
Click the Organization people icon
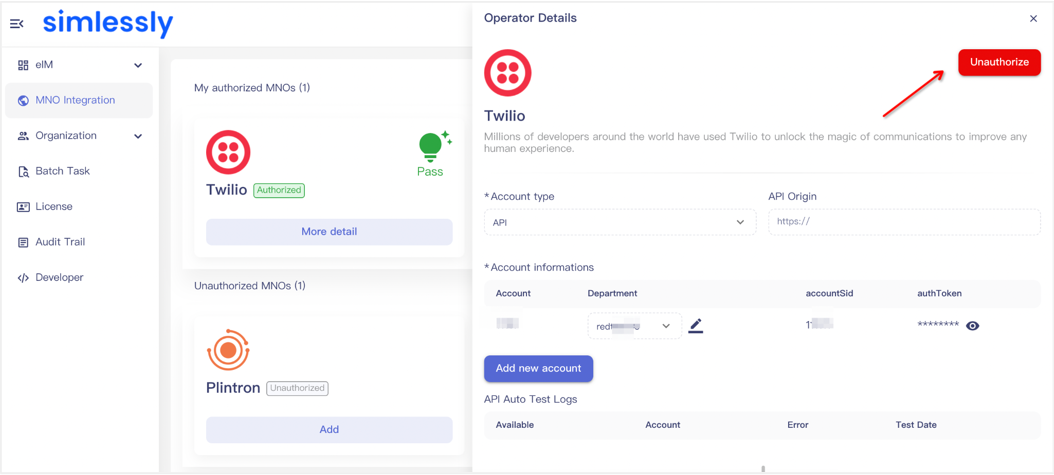click(x=23, y=136)
